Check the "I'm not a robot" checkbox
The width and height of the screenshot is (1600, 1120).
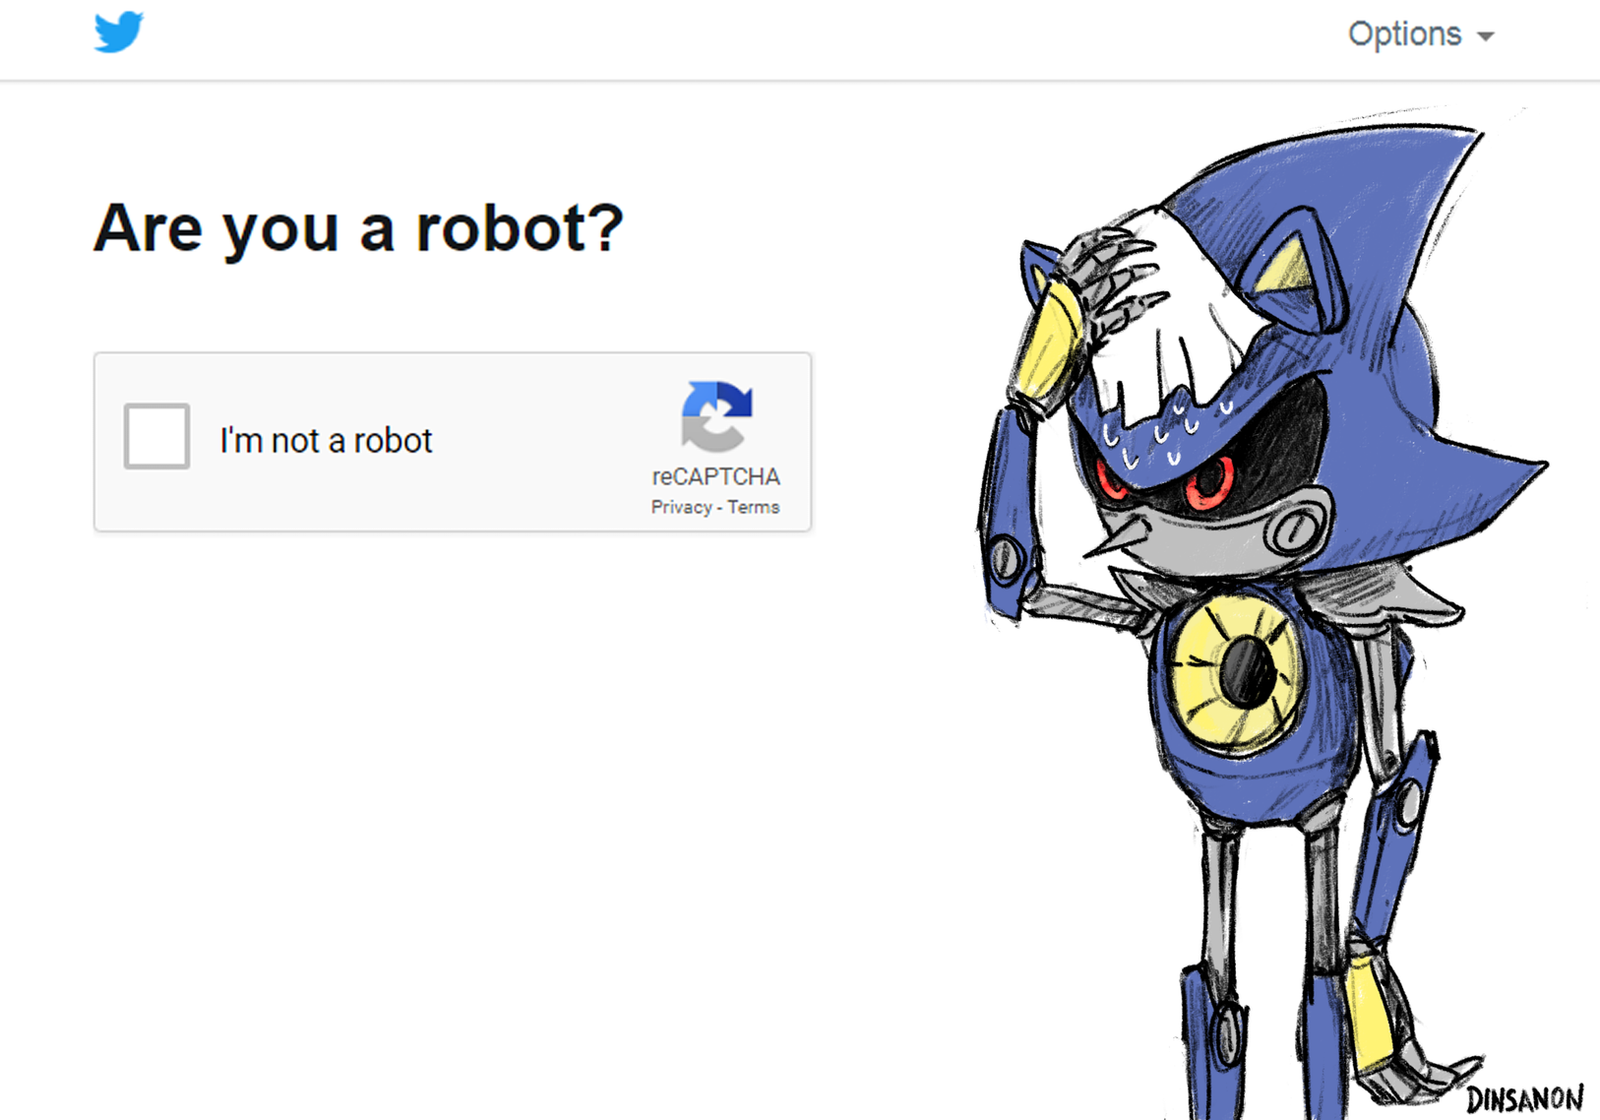(157, 436)
